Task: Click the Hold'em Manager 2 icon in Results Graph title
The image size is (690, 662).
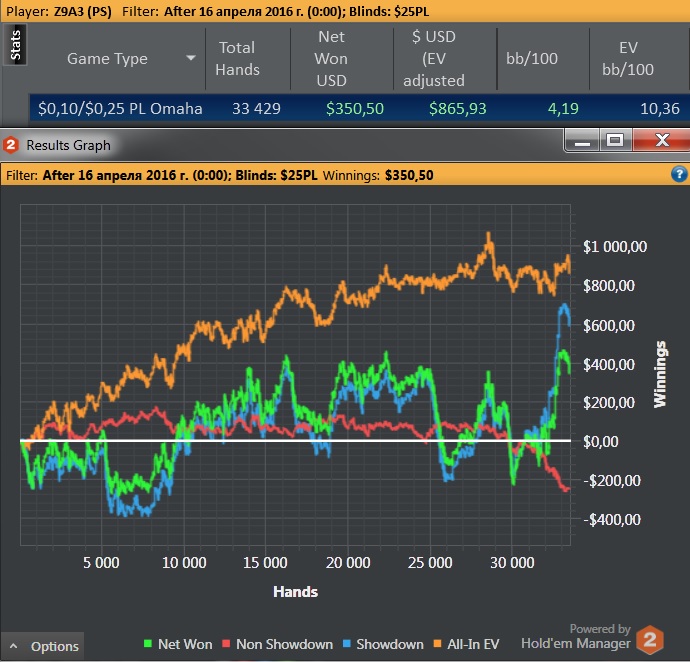Action: 11,145
